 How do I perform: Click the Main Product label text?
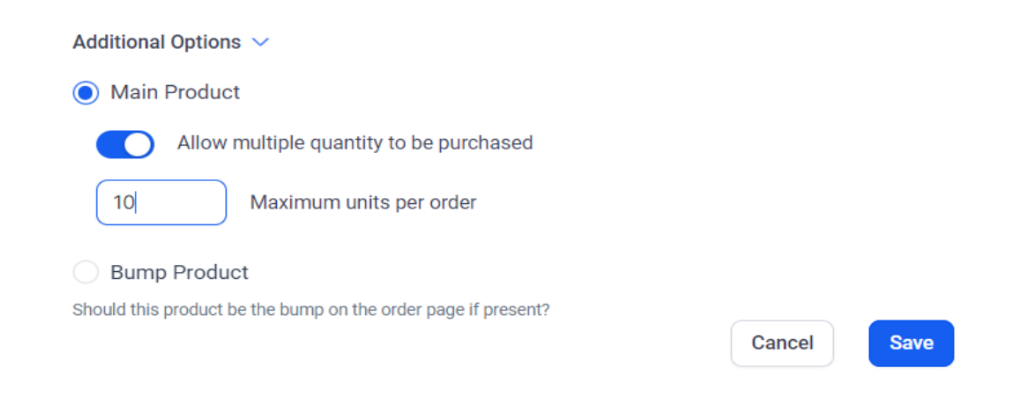point(175,93)
